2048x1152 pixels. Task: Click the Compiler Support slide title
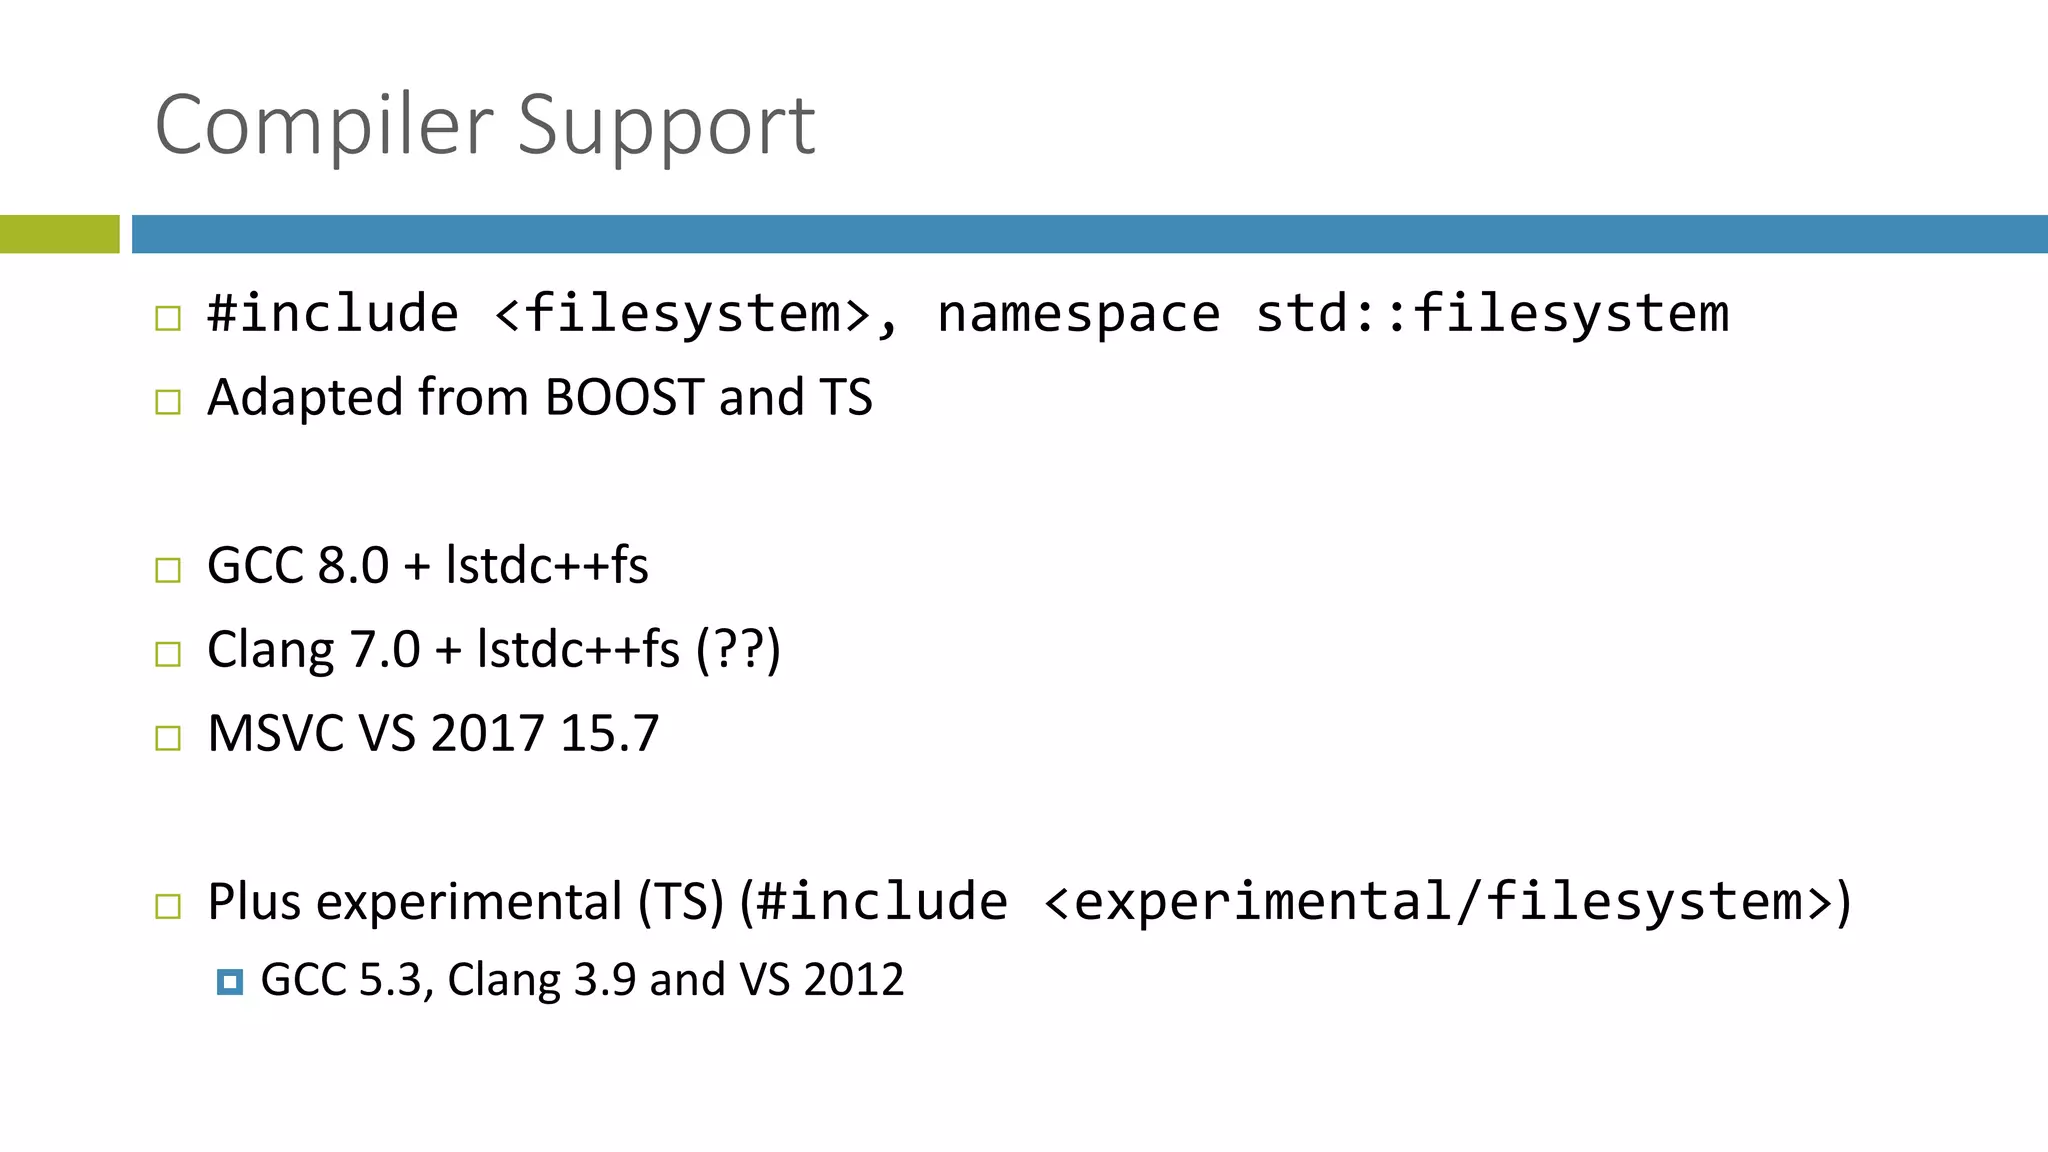coord(485,126)
